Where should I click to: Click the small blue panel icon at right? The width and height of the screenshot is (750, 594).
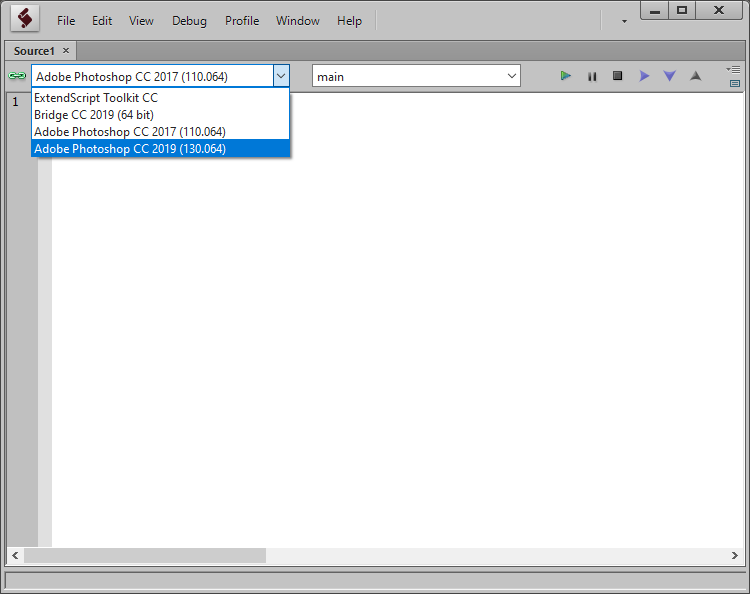tap(735, 84)
